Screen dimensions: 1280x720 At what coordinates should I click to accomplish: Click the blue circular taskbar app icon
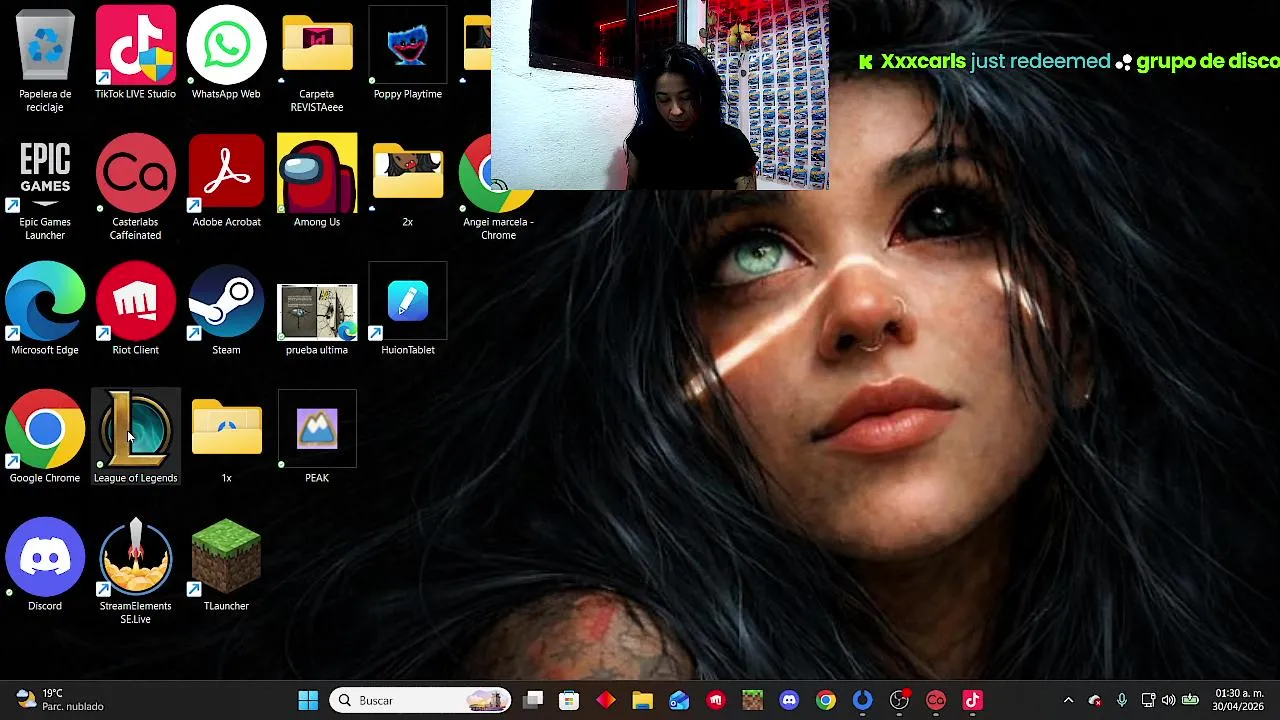pos(862,700)
